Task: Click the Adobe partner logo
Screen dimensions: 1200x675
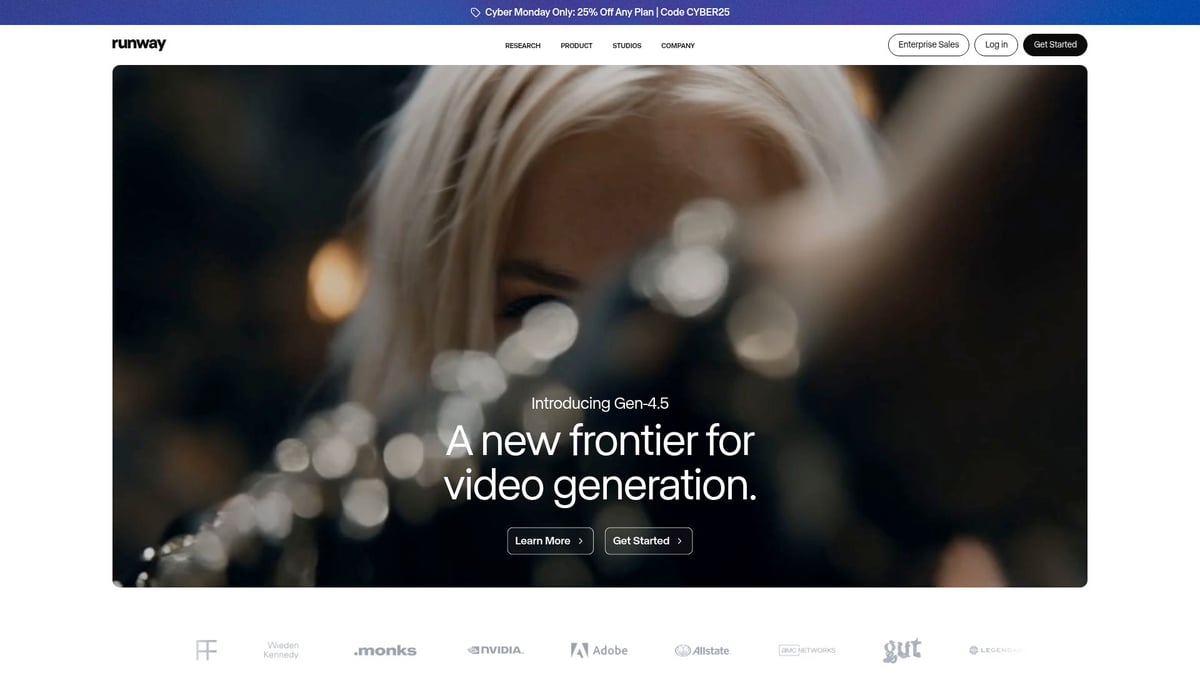Action: tap(599, 649)
